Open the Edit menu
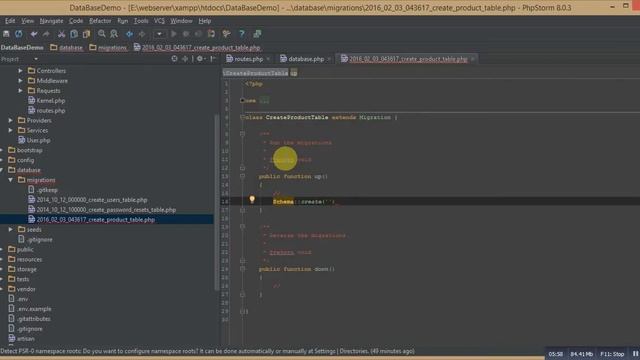The width and height of the screenshot is (640, 360). pyautogui.click(x=10, y=21)
